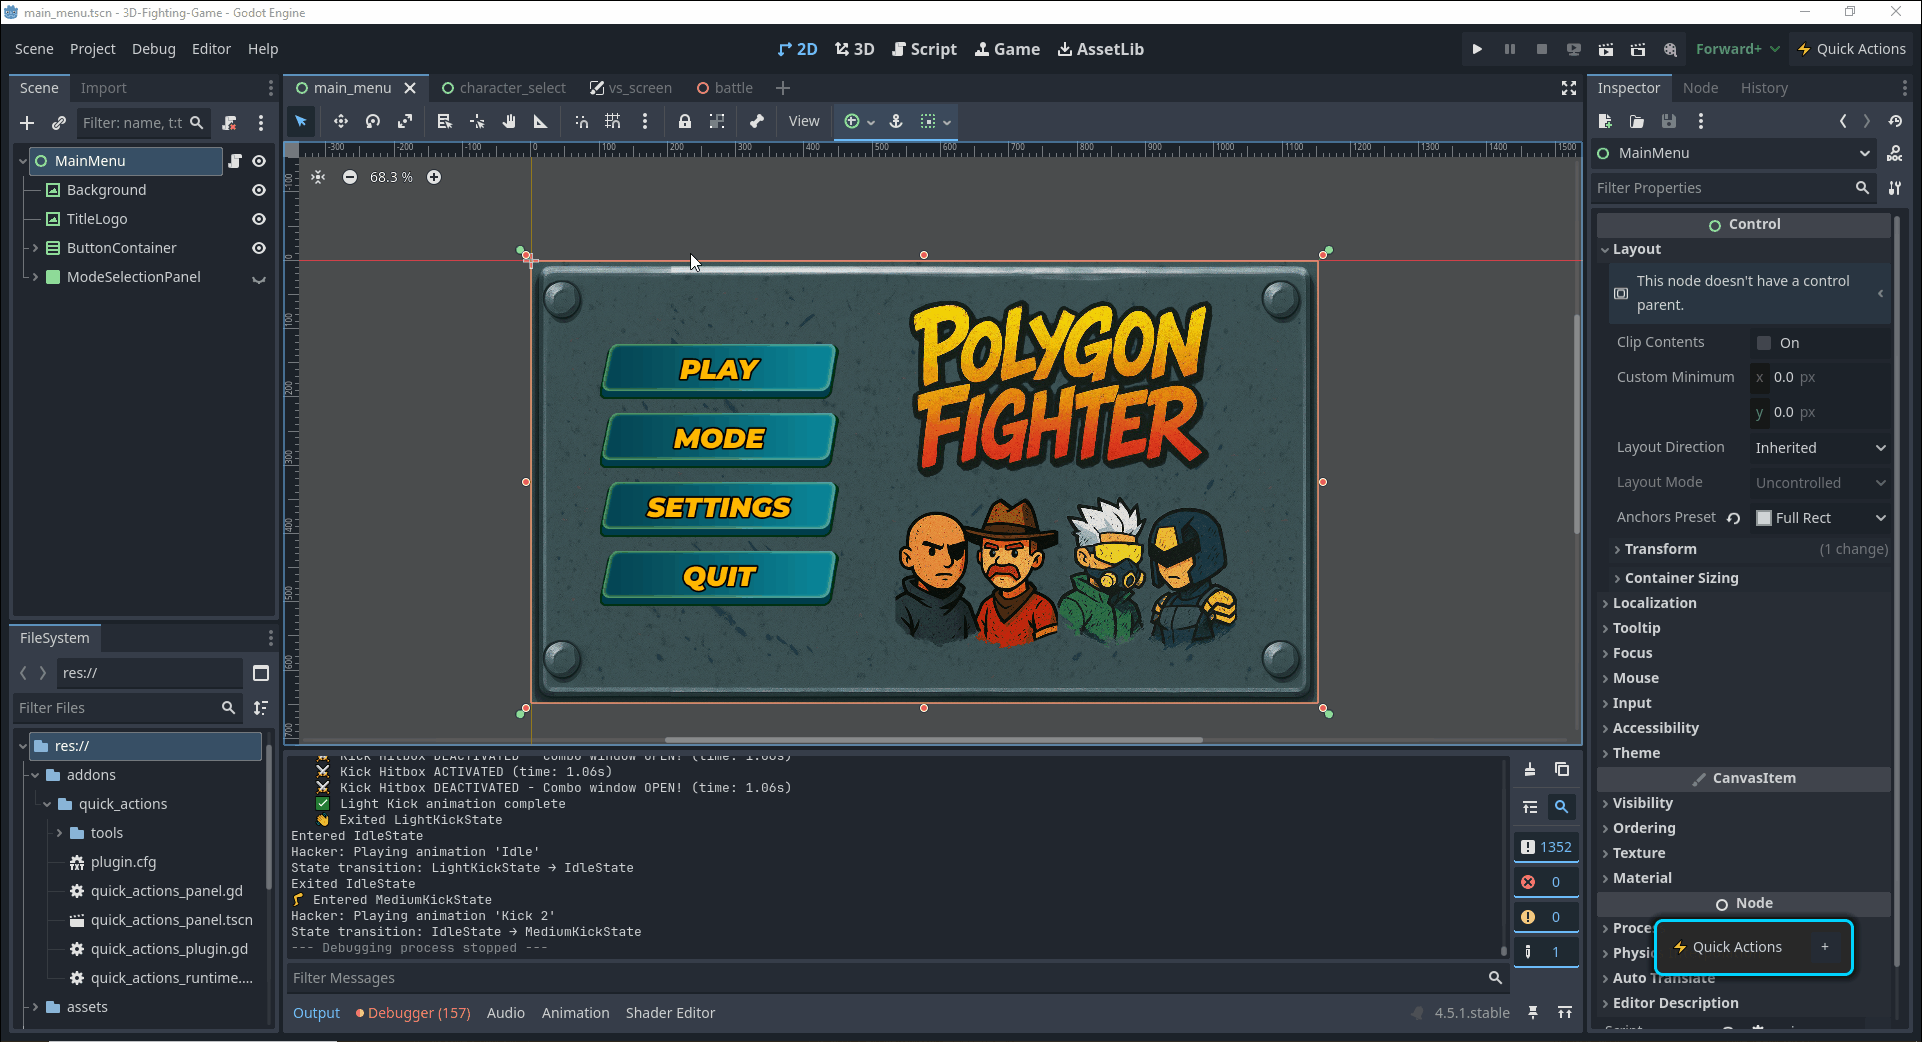Open the Debug menu
This screenshot has height=1042, width=1922.
point(153,49)
